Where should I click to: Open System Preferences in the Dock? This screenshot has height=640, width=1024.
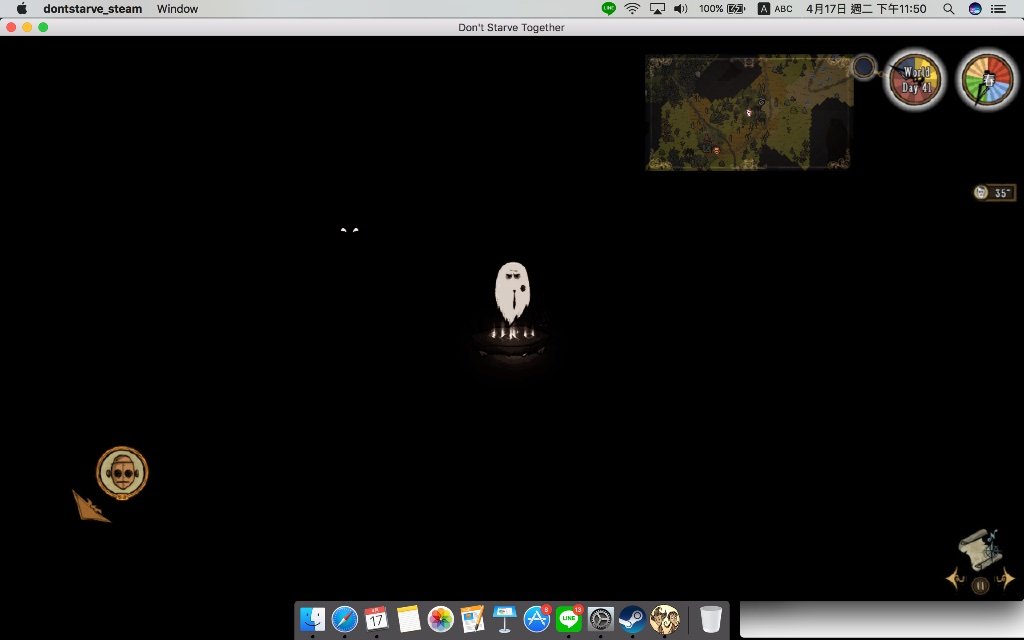pos(600,618)
